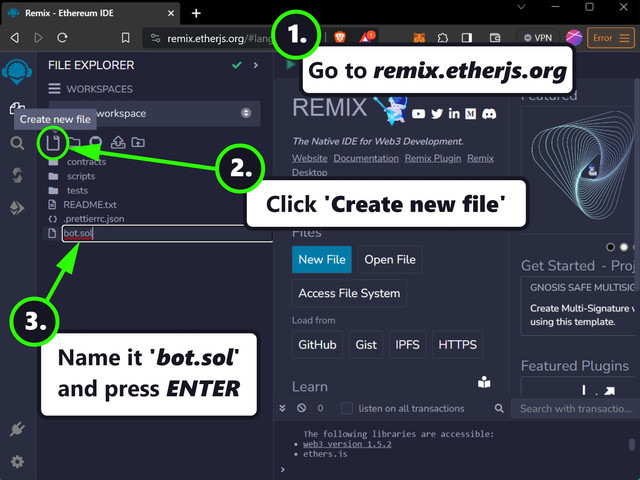640x480 pixels.
Task: Open the Solidity compiler sidebar icon
Action: [x=17, y=176]
